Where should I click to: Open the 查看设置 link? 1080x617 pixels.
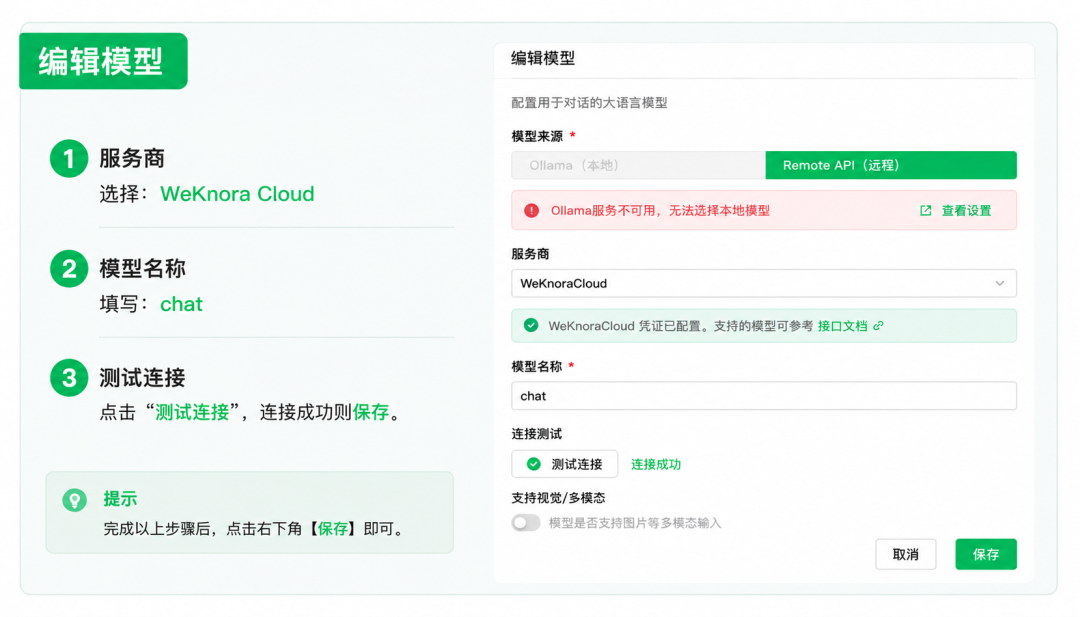(x=966, y=211)
